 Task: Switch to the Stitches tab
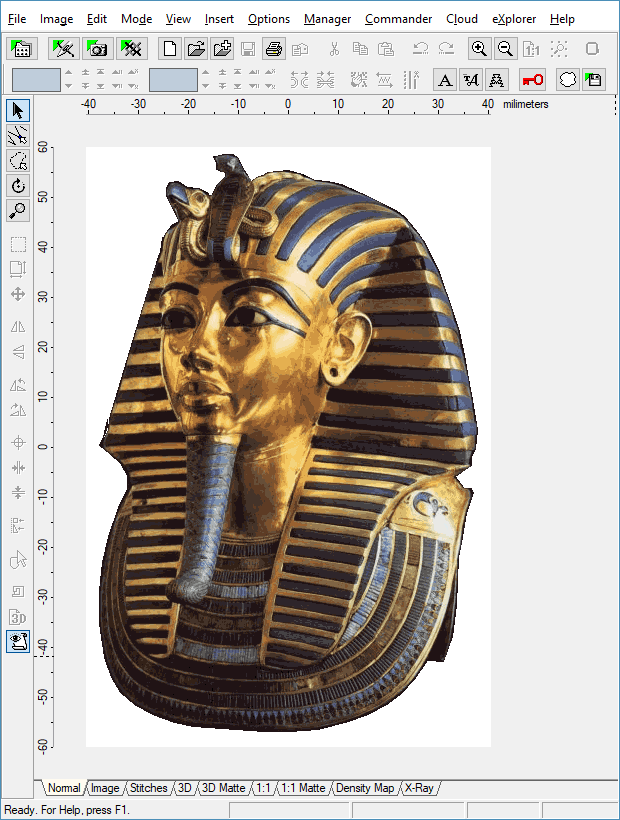[148, 788]
